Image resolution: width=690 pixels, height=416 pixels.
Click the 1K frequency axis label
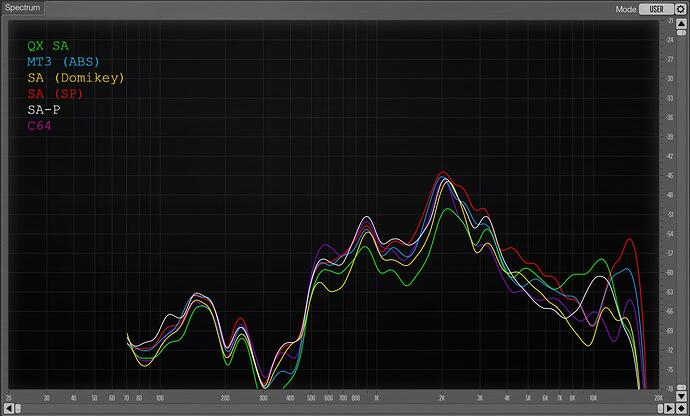pos(375,397)
